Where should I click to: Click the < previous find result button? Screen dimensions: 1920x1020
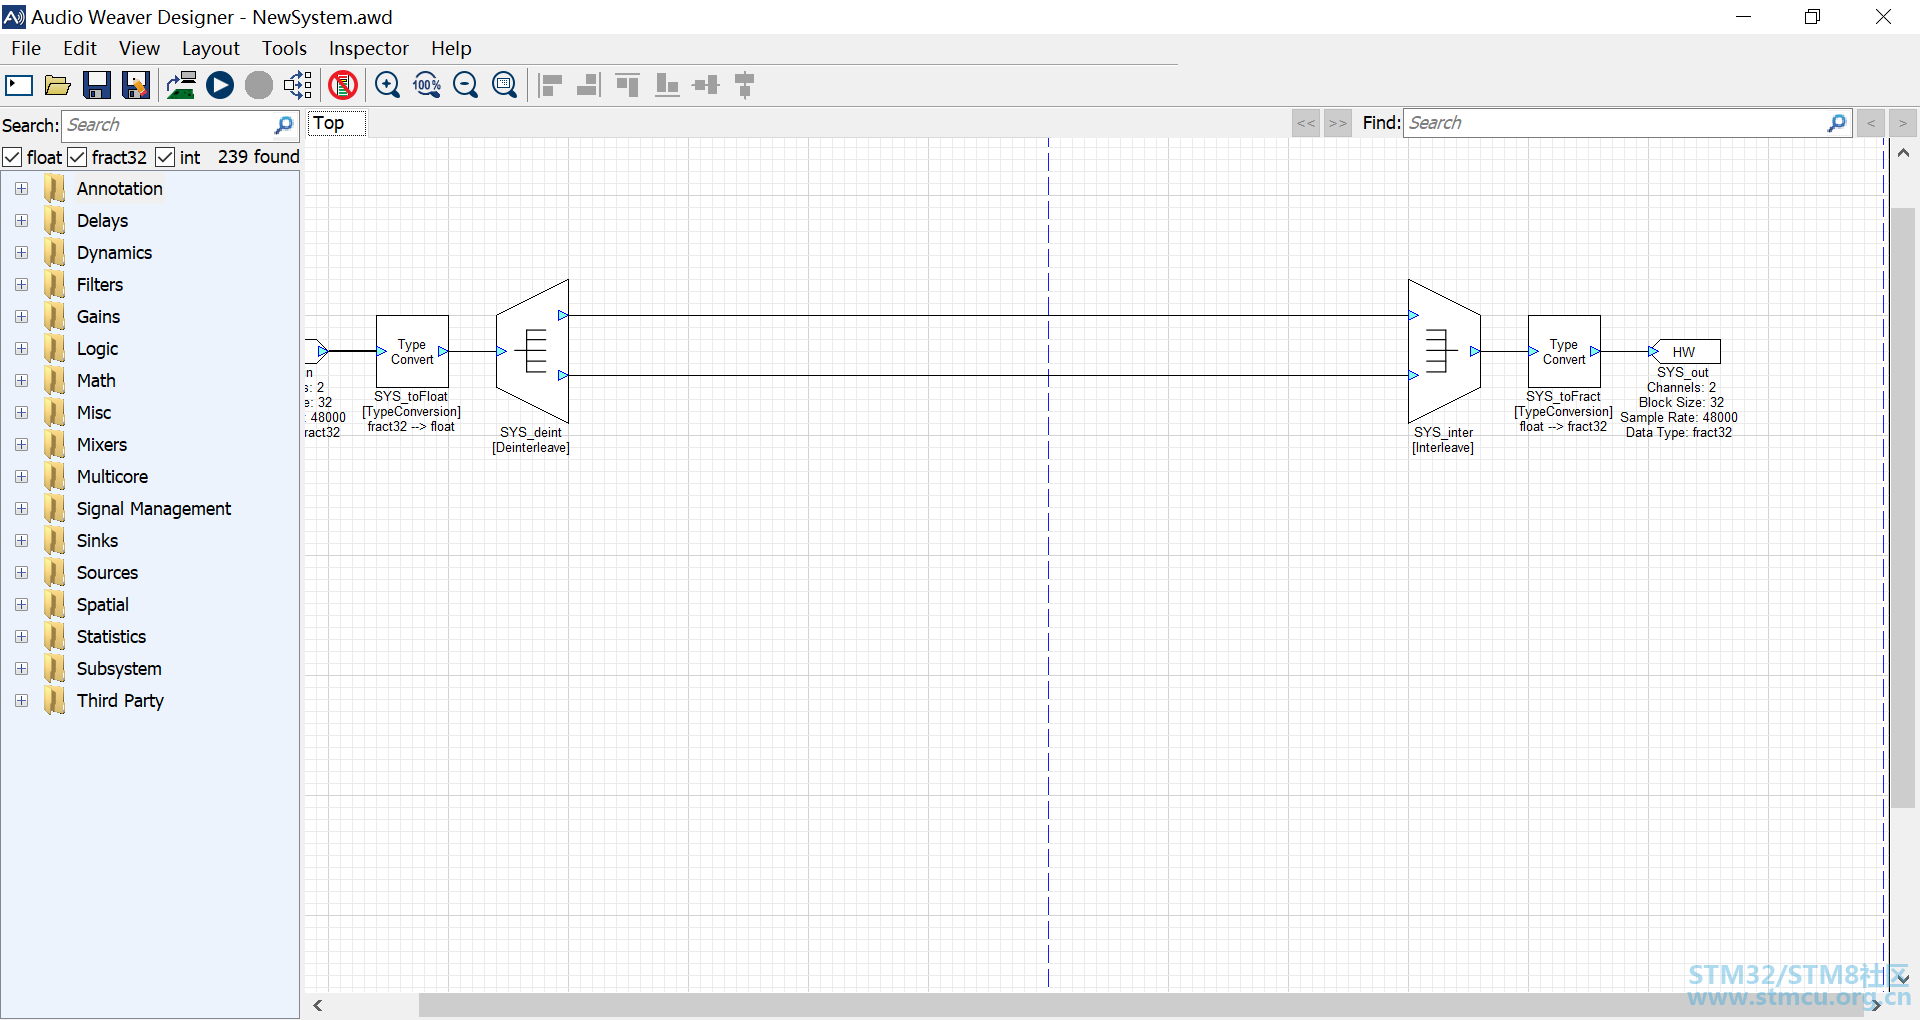1871,123
